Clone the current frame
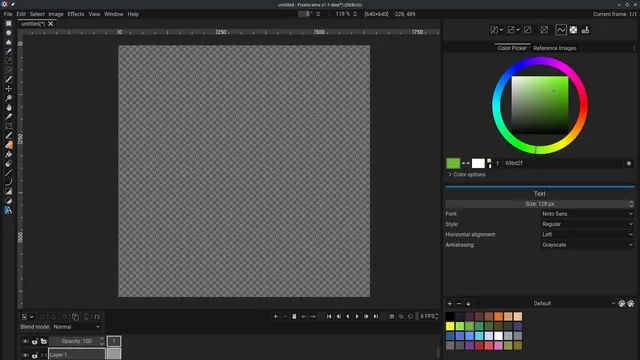The image size is (640, 360). click(294, 316)
